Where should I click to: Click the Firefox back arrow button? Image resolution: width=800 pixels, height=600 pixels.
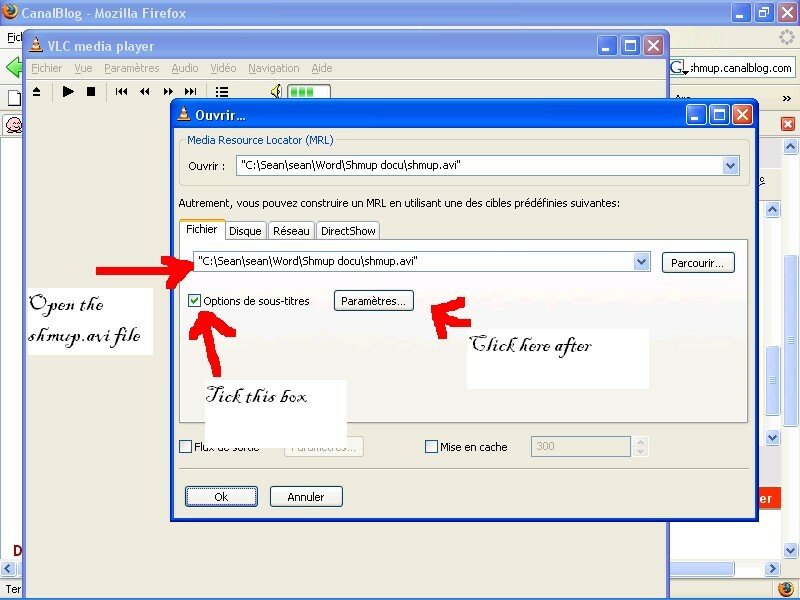pos(13,67)
